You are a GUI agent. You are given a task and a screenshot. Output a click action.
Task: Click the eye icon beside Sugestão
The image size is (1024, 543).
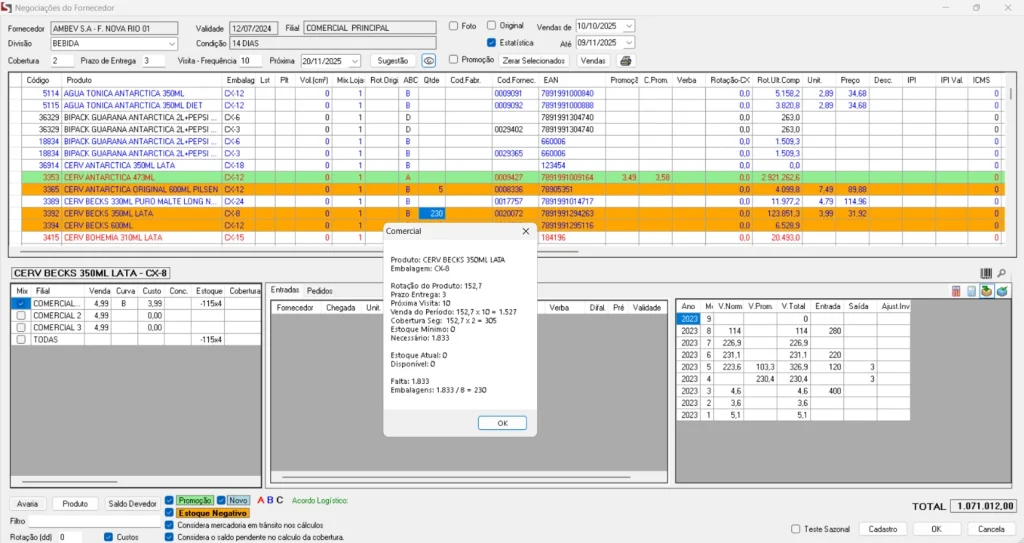(x=428, y=61)
